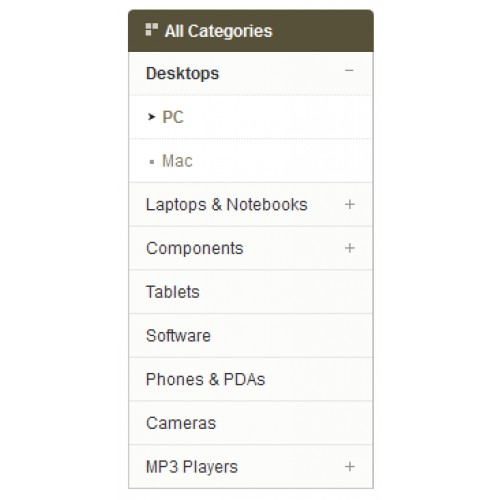Select the PC subcategory
Screen dimensions: 500x500
pyautogui.click(x=173, y=117)
